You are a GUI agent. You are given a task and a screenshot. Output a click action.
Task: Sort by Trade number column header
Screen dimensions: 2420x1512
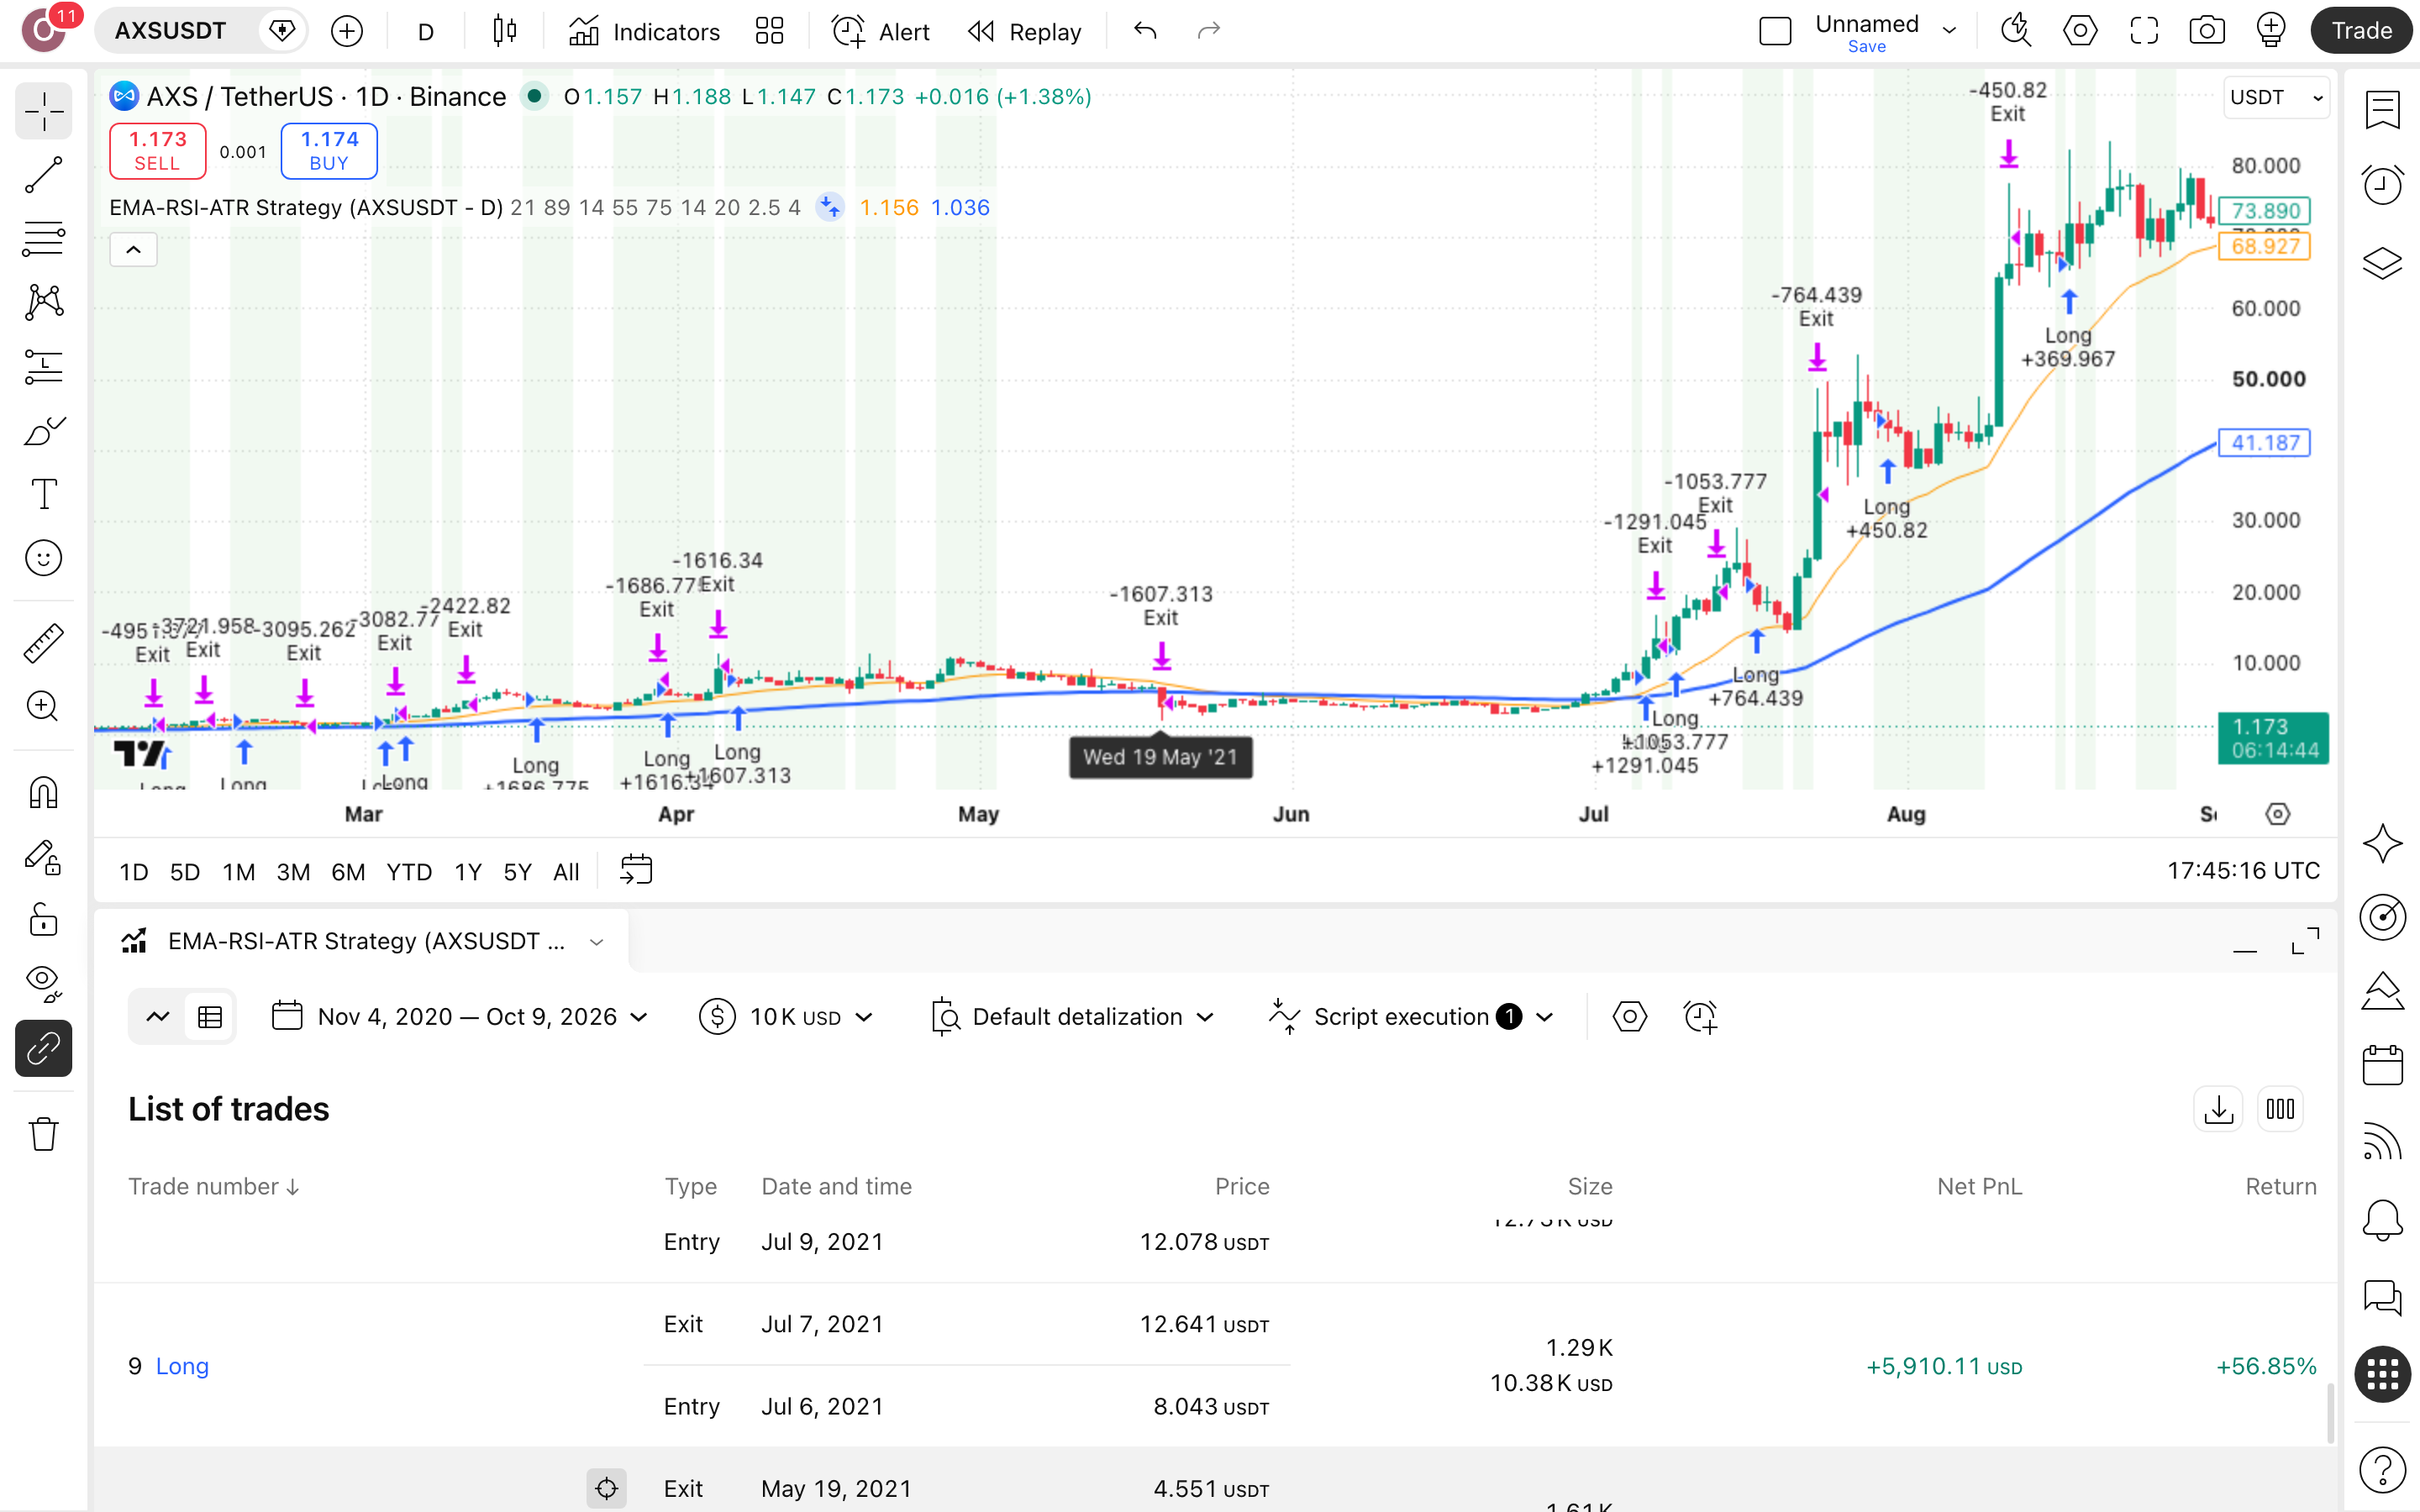213,1186
